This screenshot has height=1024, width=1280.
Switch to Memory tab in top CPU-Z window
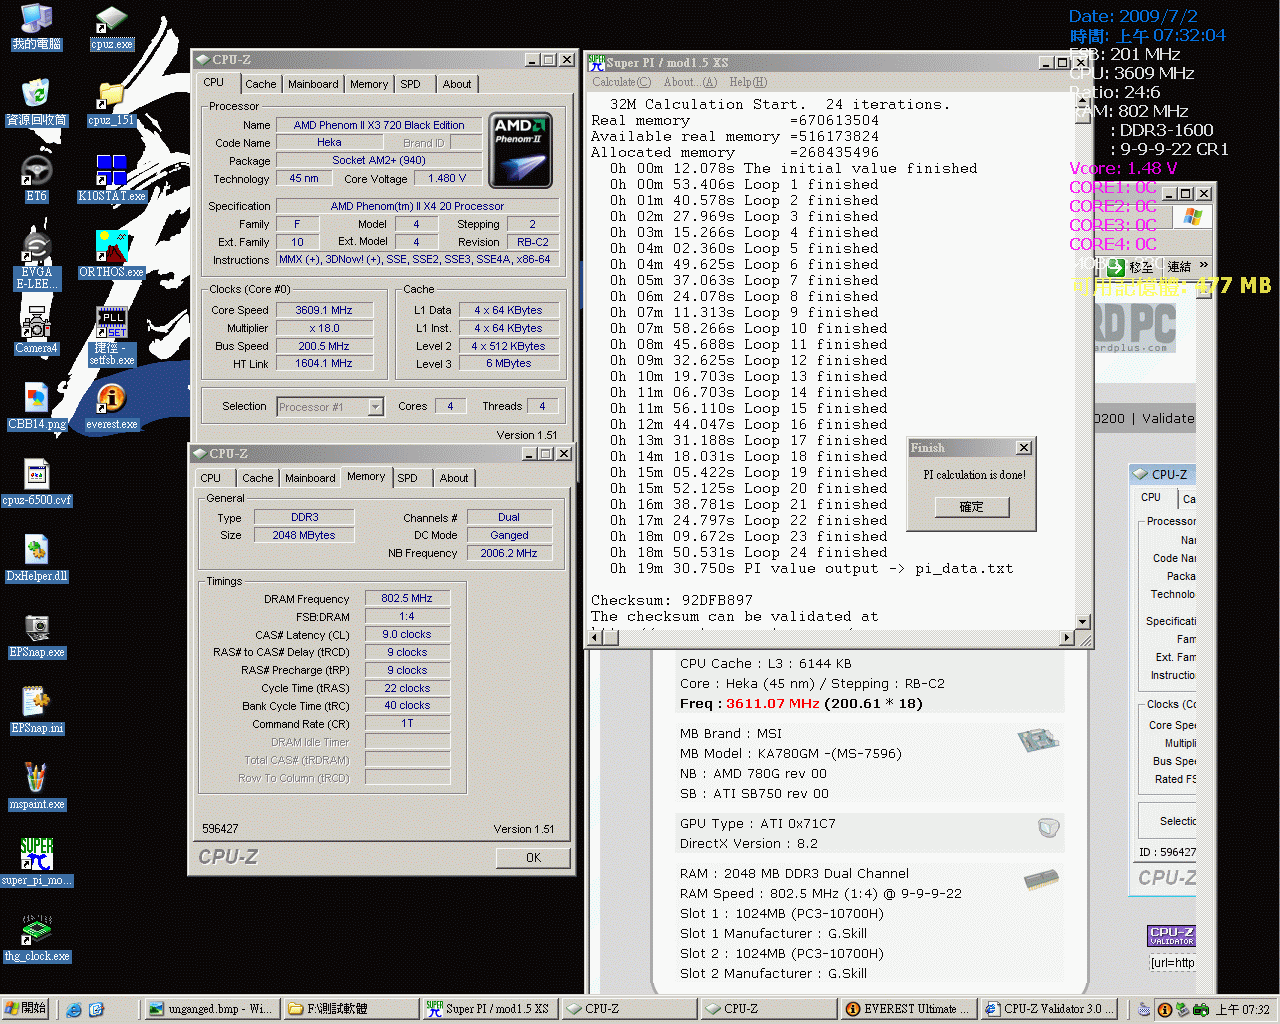tap(369, 85)
